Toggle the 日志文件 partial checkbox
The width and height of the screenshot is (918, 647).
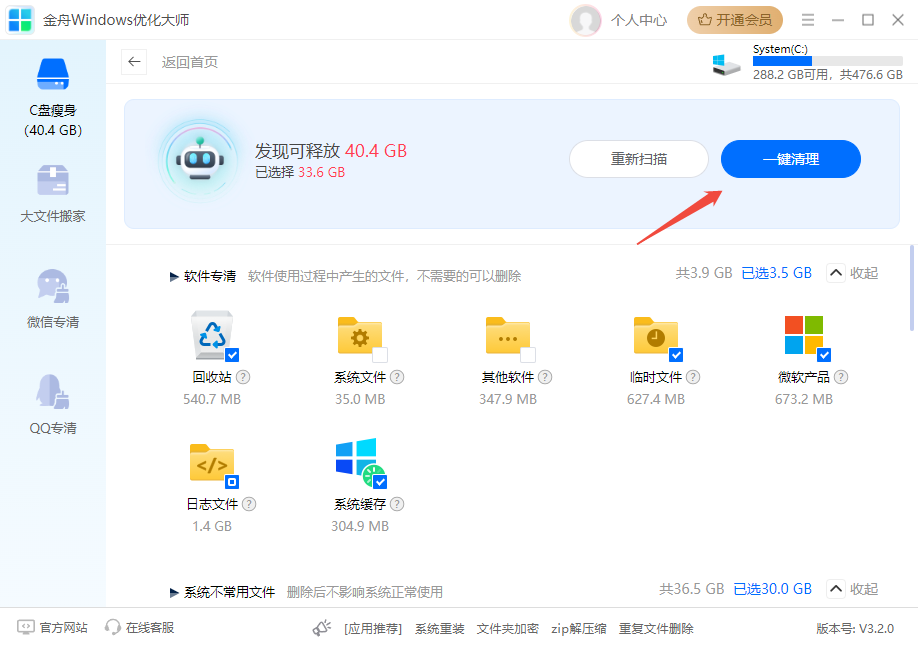232,482
